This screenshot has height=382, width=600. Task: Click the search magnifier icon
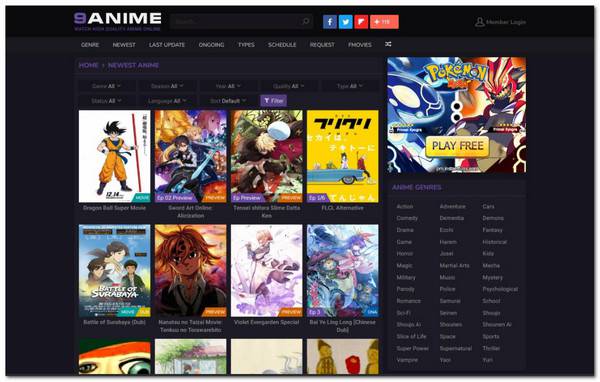click(x=306, y=21)
